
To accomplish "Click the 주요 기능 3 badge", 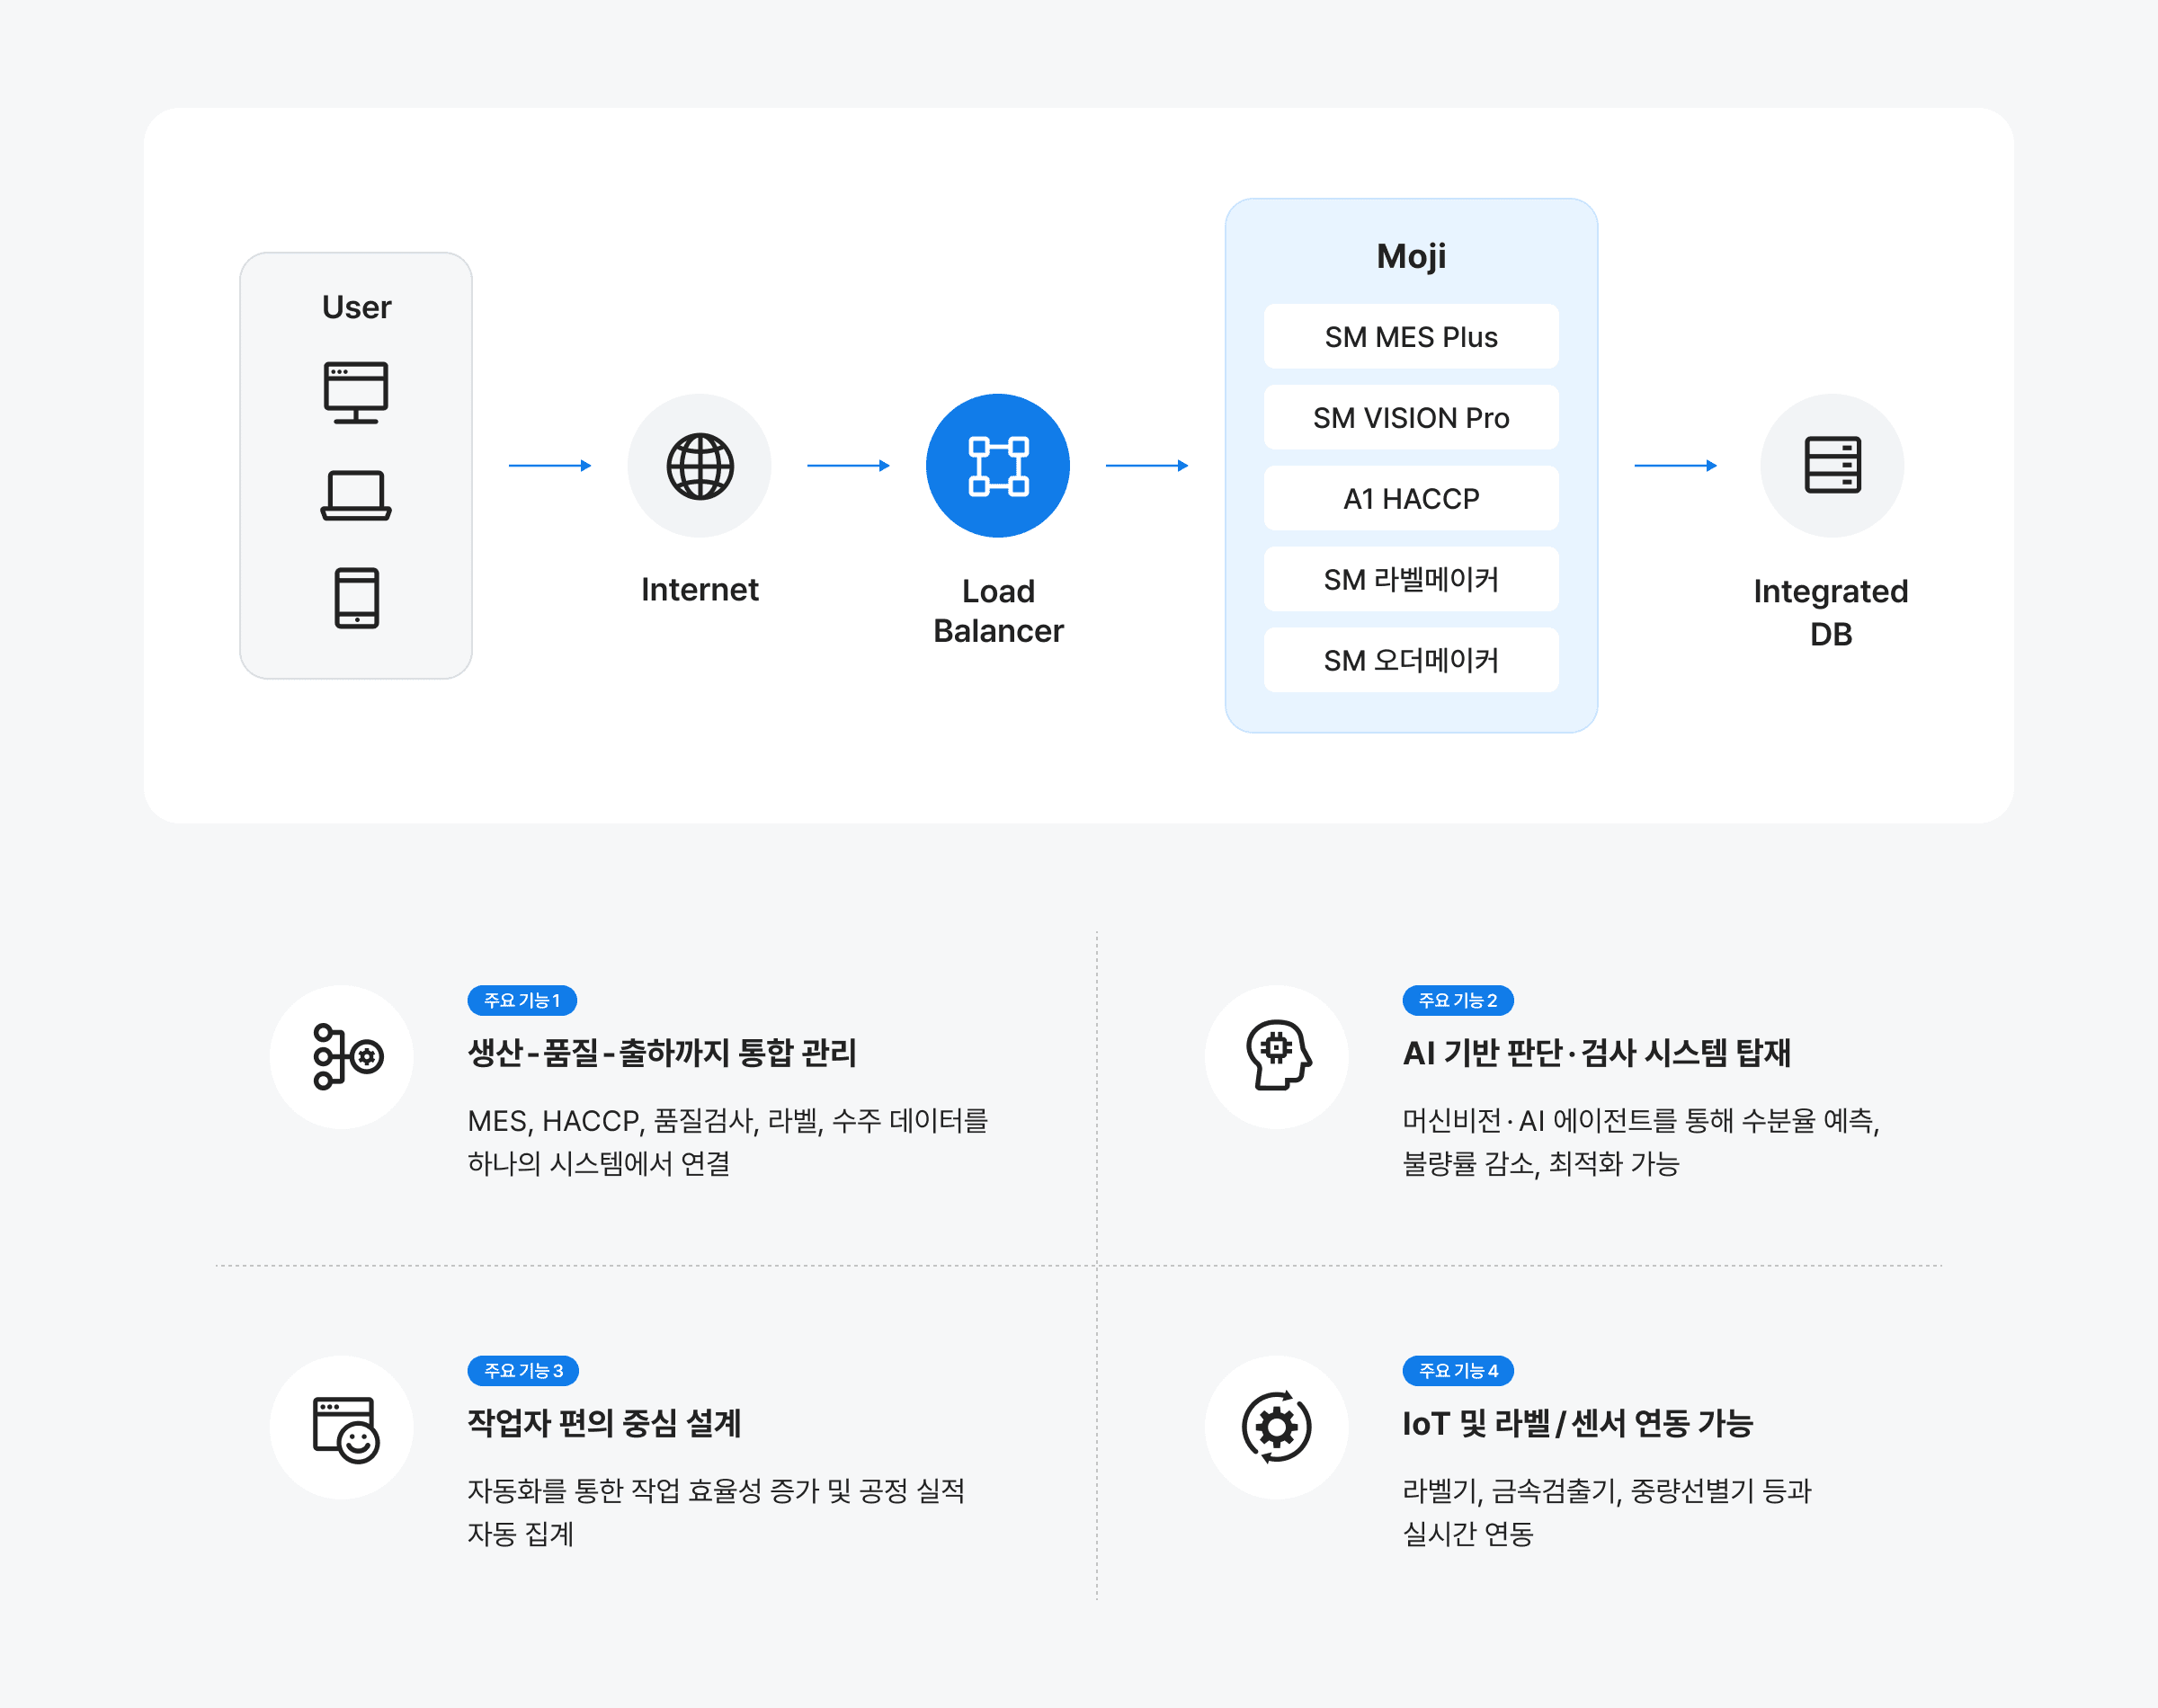I will coord(523,1370).
